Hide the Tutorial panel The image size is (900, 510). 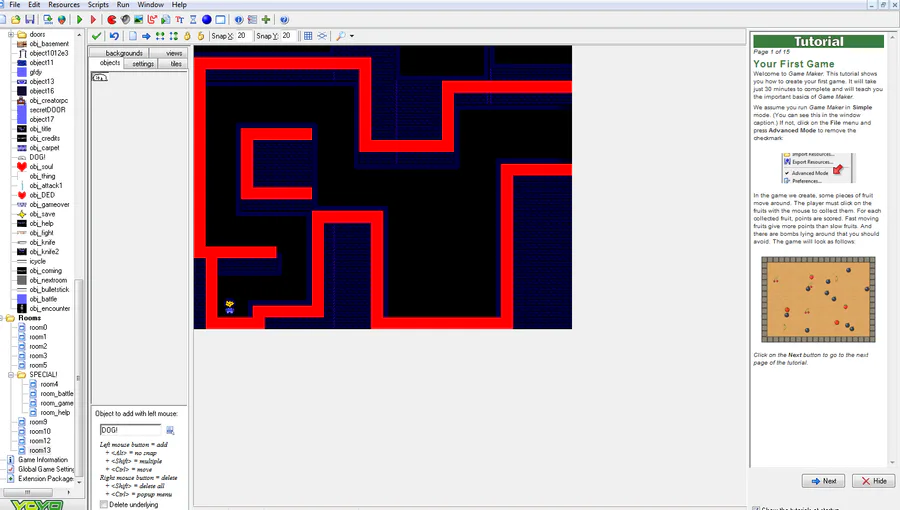[874, 481]
